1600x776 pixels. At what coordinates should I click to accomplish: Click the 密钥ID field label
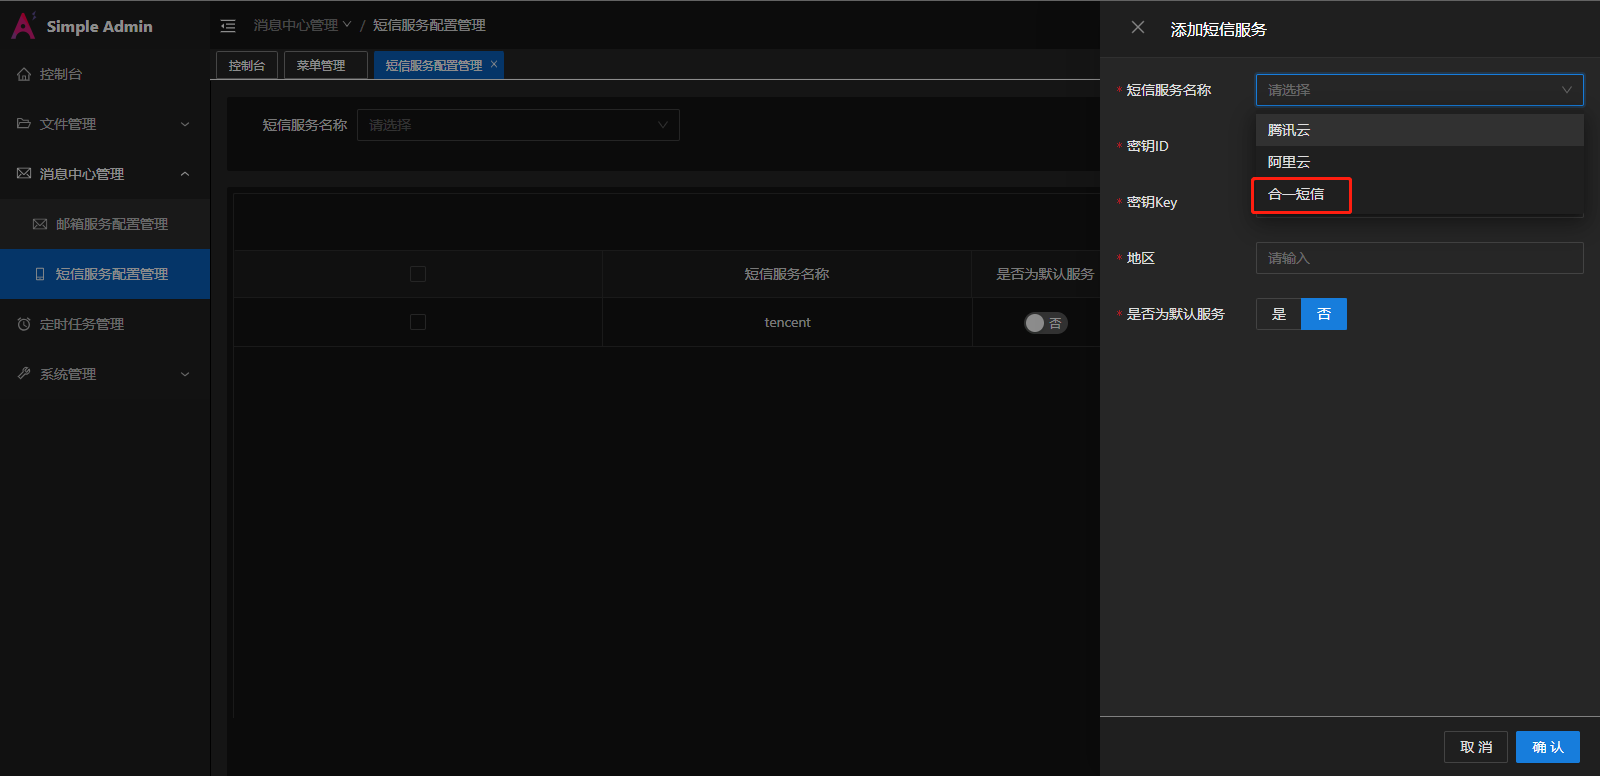pyautogui.click(x=1148, y=146)
